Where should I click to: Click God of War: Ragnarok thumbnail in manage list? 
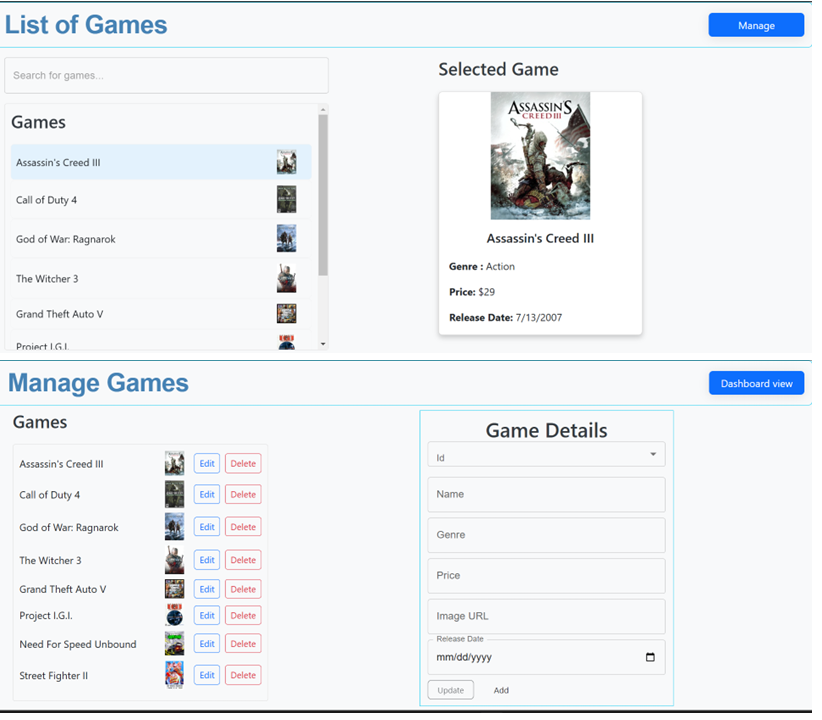click(x=174, y=527)
